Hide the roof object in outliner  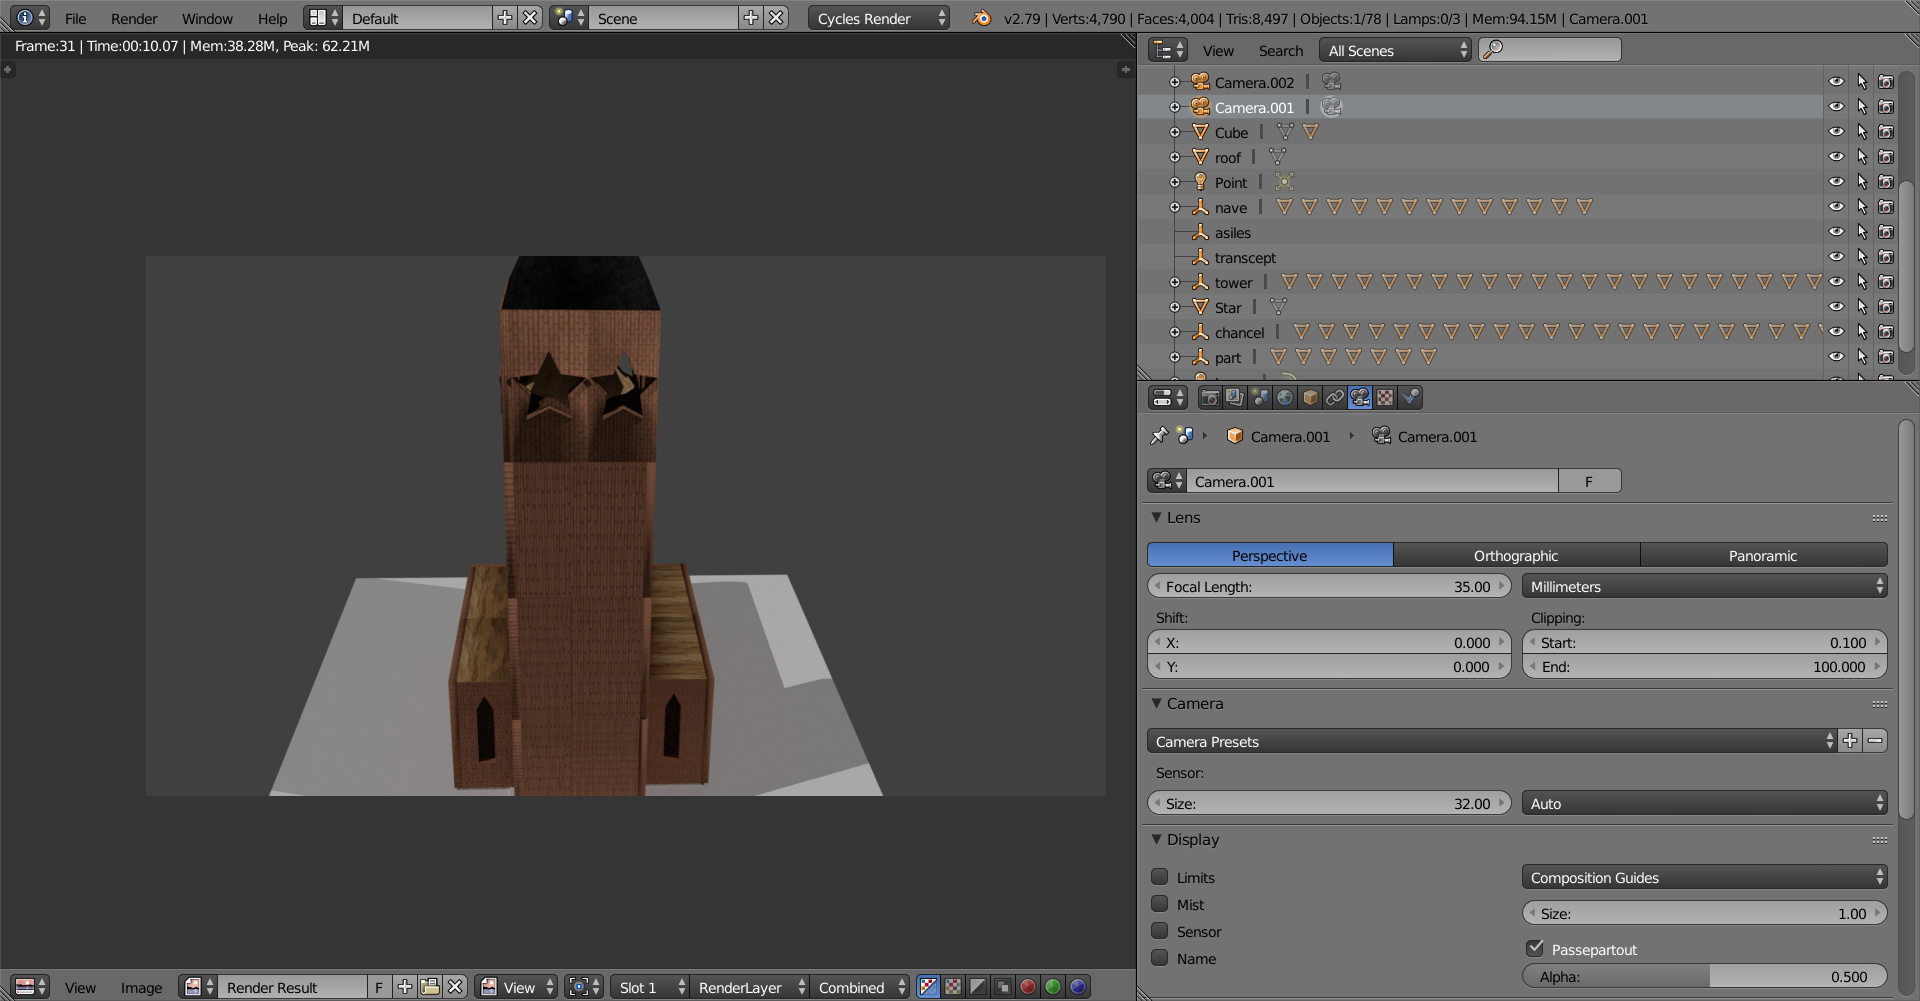click(x=1836, y=157)
